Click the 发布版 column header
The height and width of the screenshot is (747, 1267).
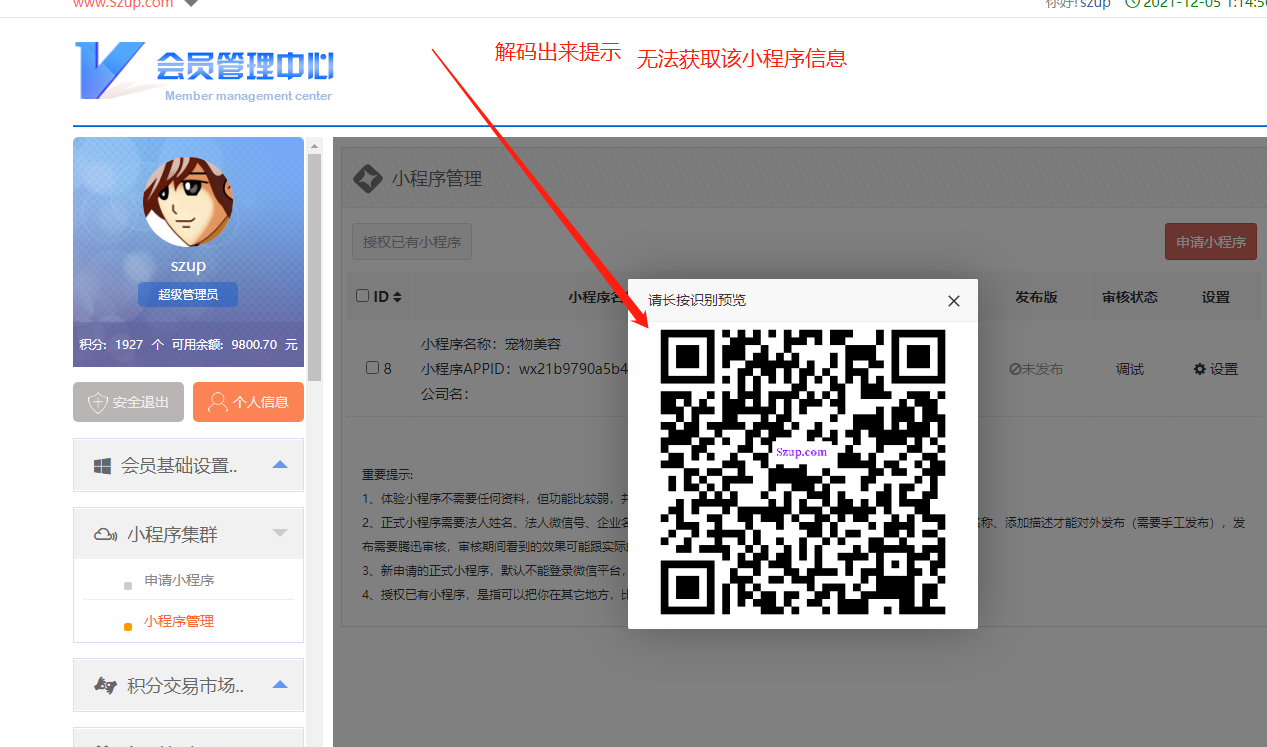[x=1036, y=297]
